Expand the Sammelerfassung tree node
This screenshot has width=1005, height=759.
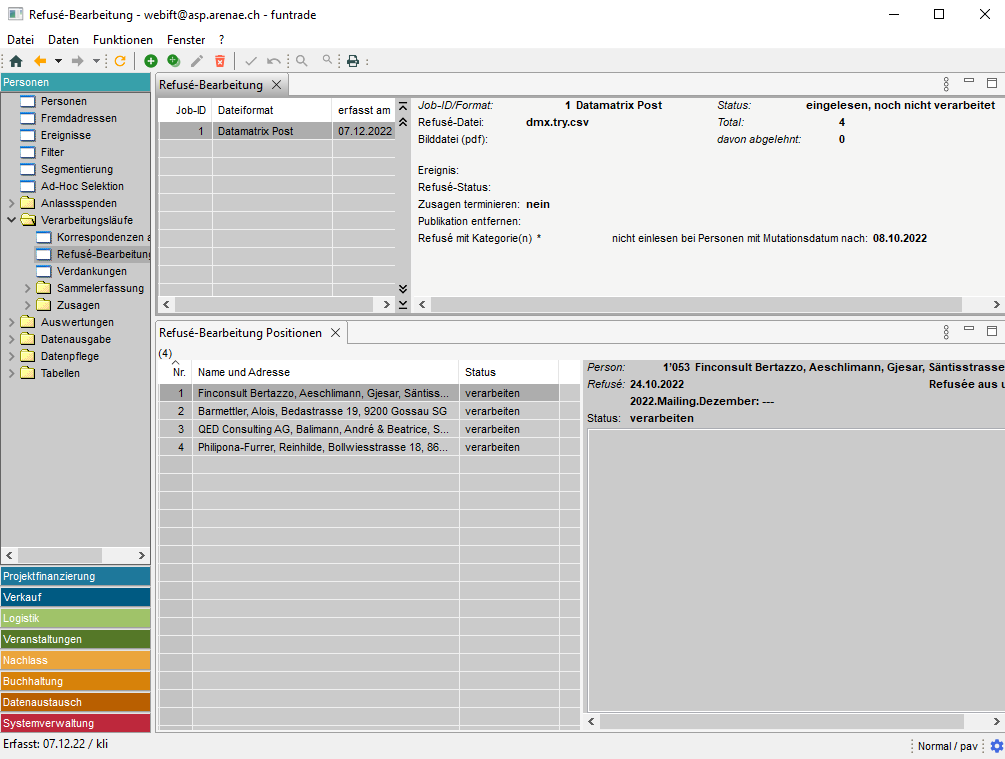pyautogui.click(x=28, y=288)
